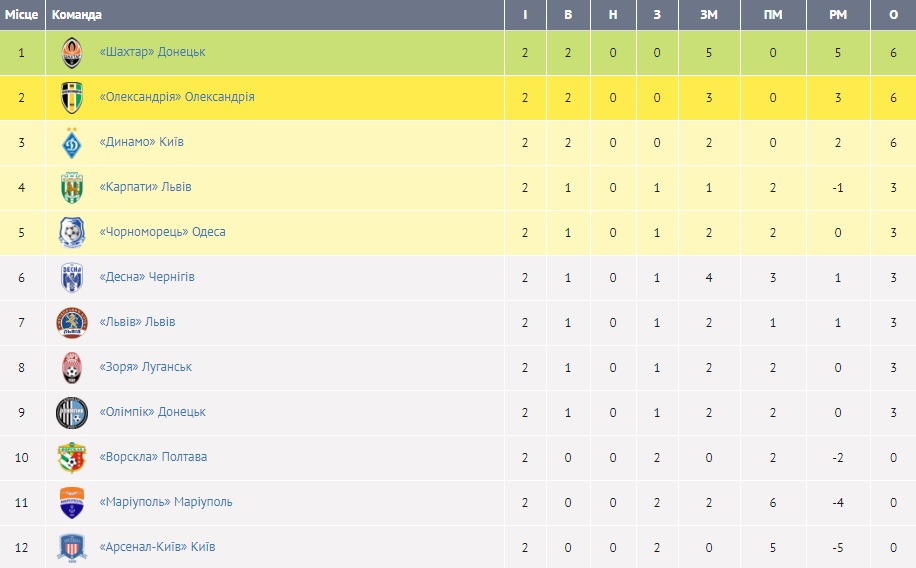Image resolution: width=916 pixels, height=568 pixels.
Task: Click the Arsenal-Kyiv club emblem
Action: tap(72, 547)
